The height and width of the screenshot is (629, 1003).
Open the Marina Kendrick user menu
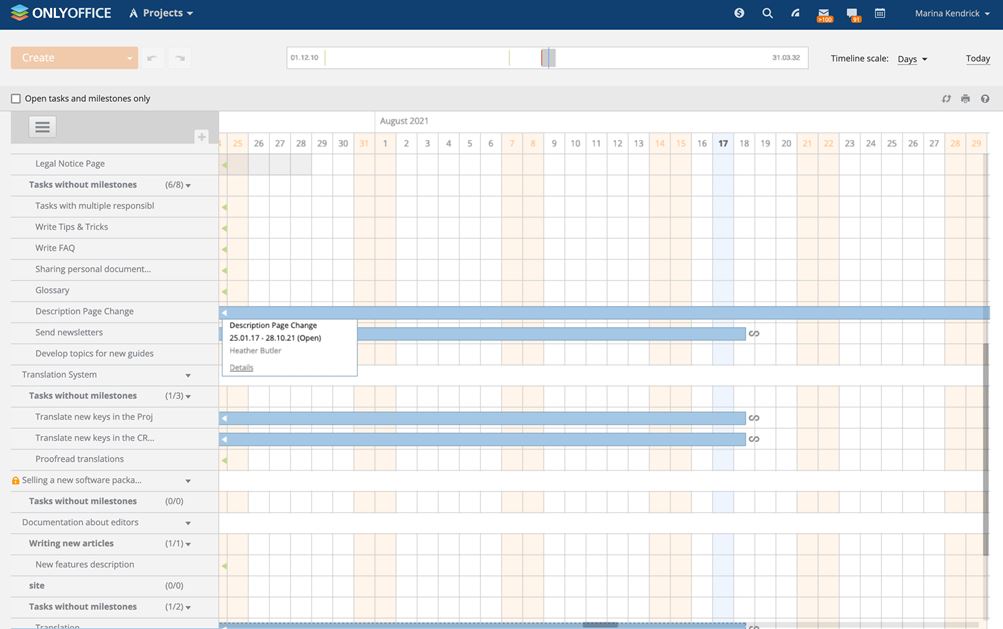coord(952,13)
